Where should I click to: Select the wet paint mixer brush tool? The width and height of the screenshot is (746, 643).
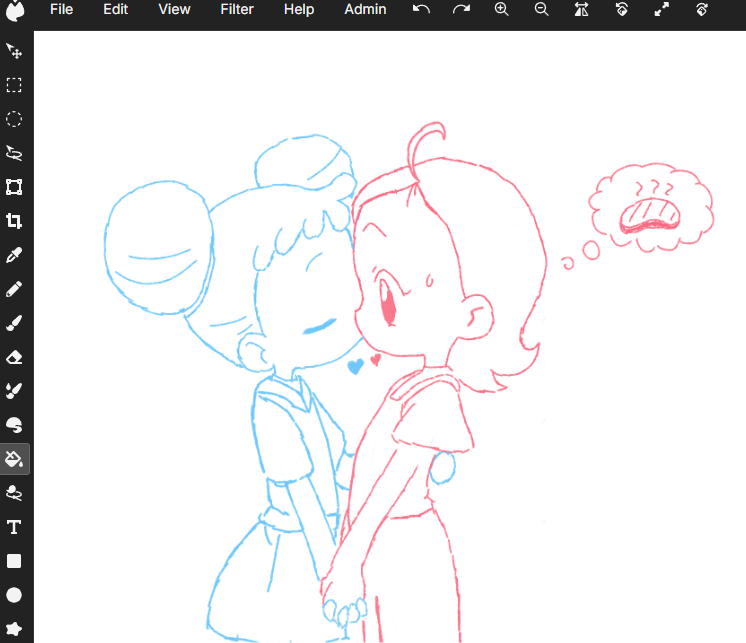coord(14,391)
